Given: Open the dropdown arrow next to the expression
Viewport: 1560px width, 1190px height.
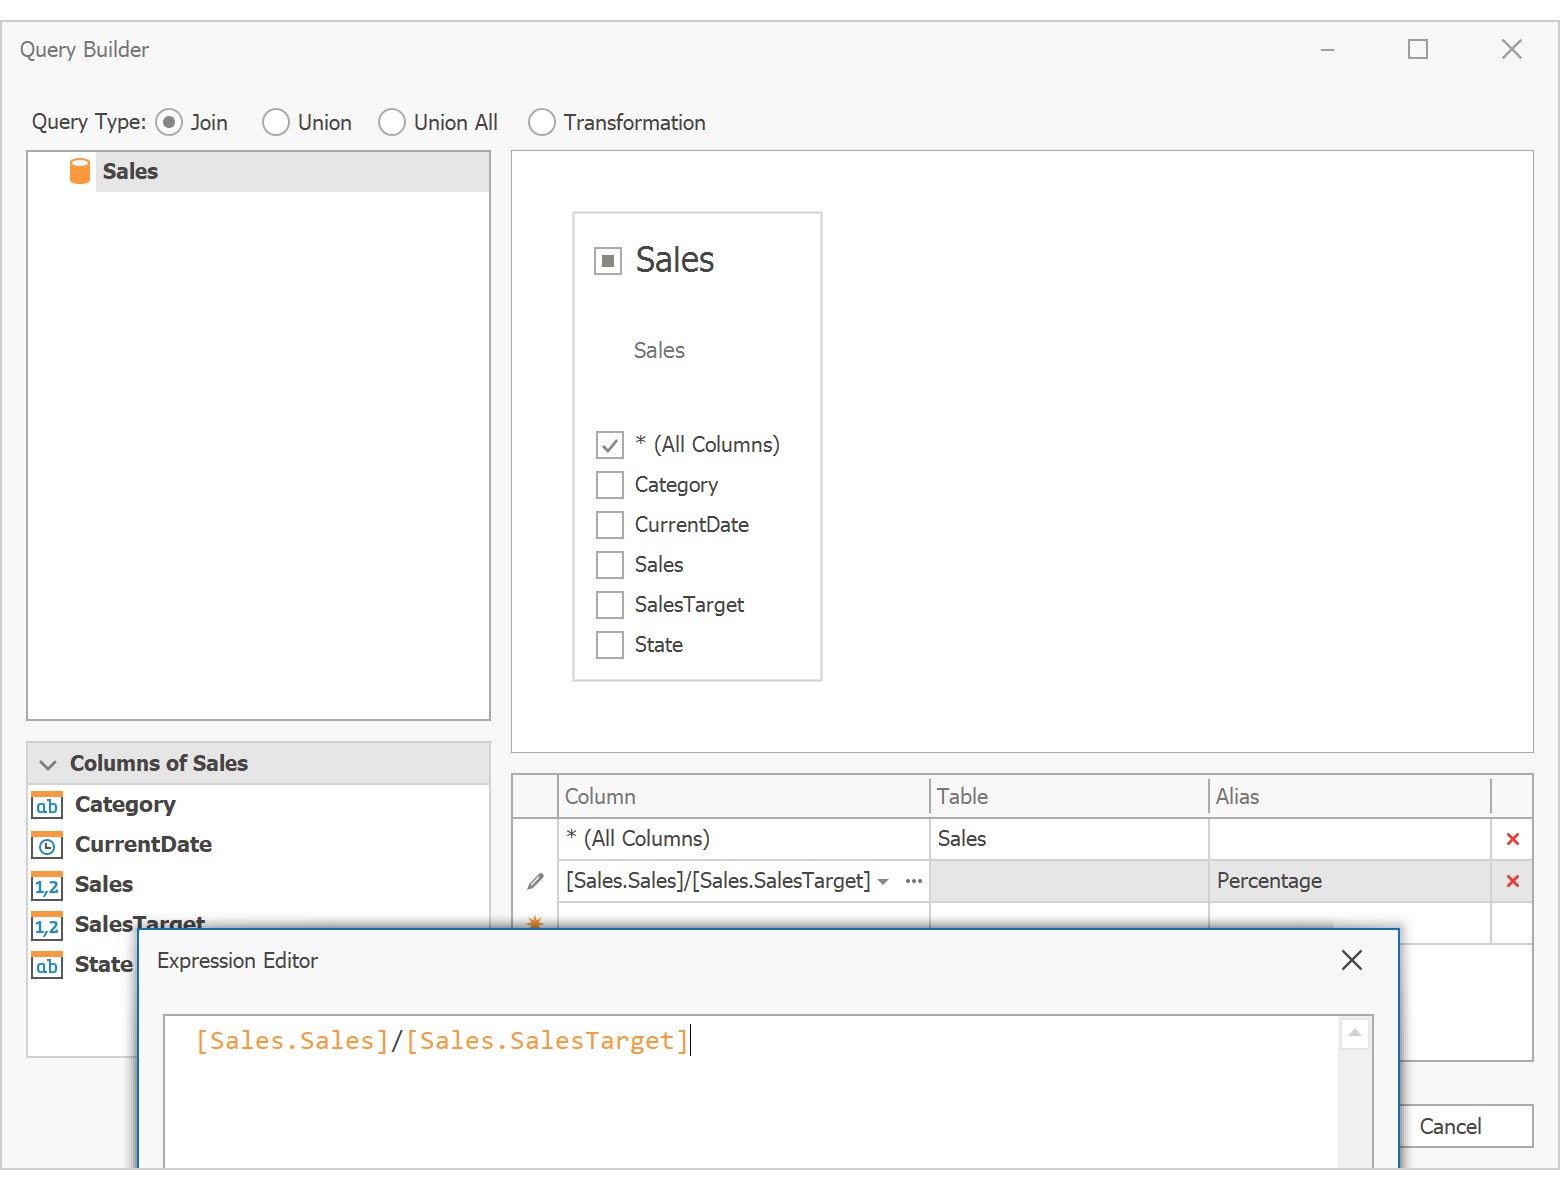Looking at the screenshot, I should (x=883, y=881).
